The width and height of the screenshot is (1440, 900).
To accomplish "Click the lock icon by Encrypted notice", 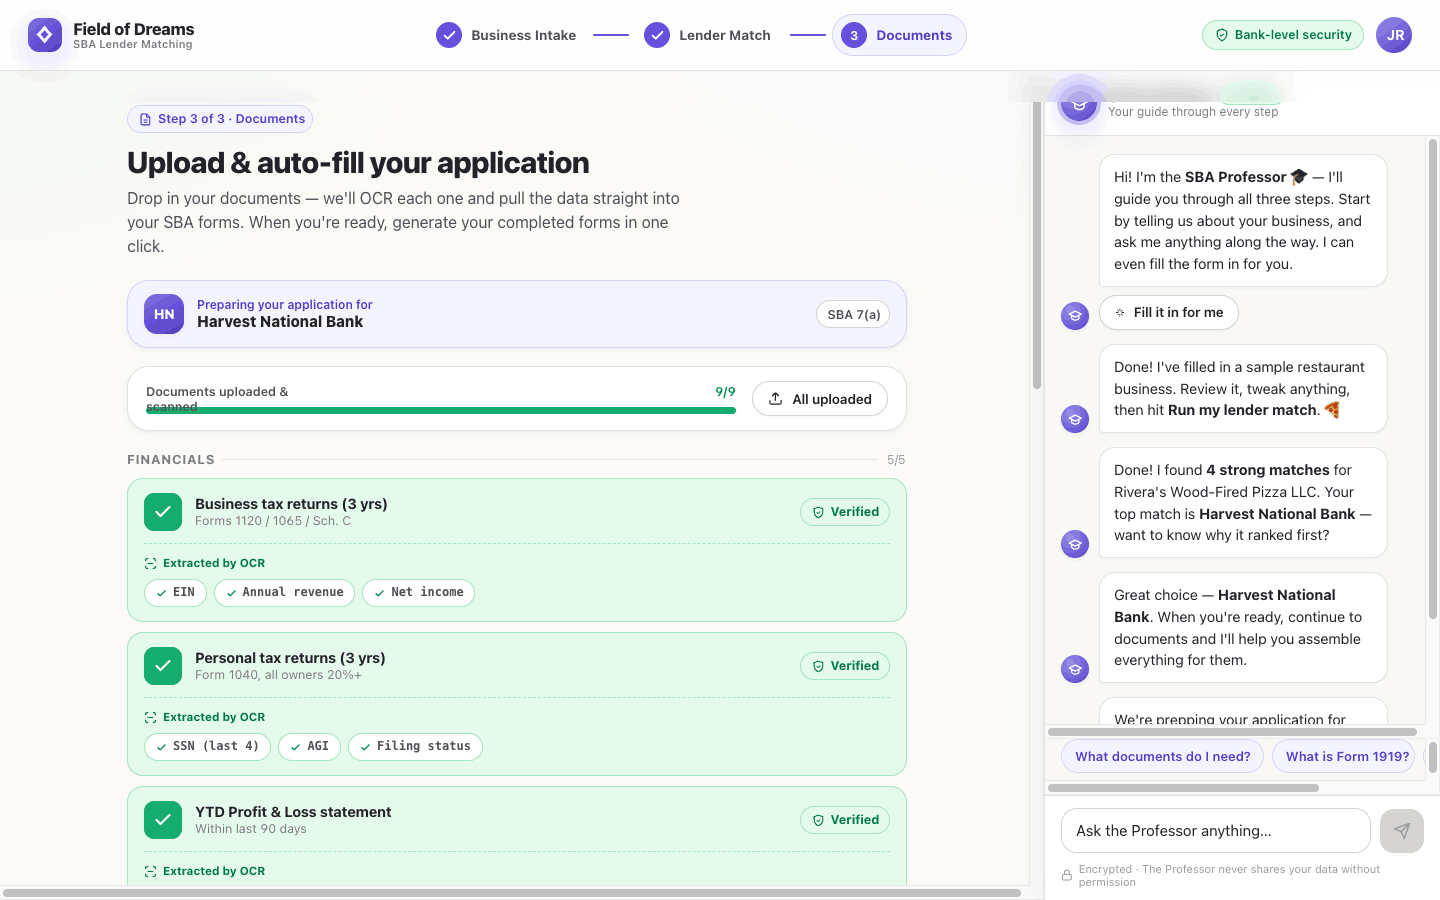I will coord(1067,876).
